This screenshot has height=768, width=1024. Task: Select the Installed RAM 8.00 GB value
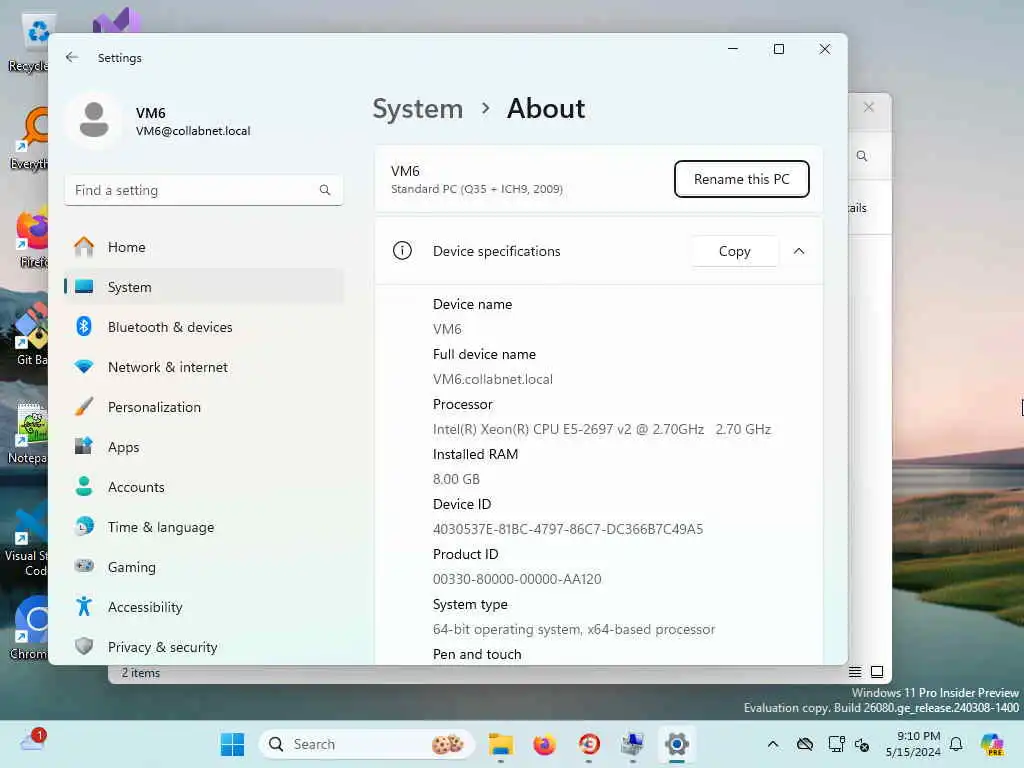tap(456, 479)
